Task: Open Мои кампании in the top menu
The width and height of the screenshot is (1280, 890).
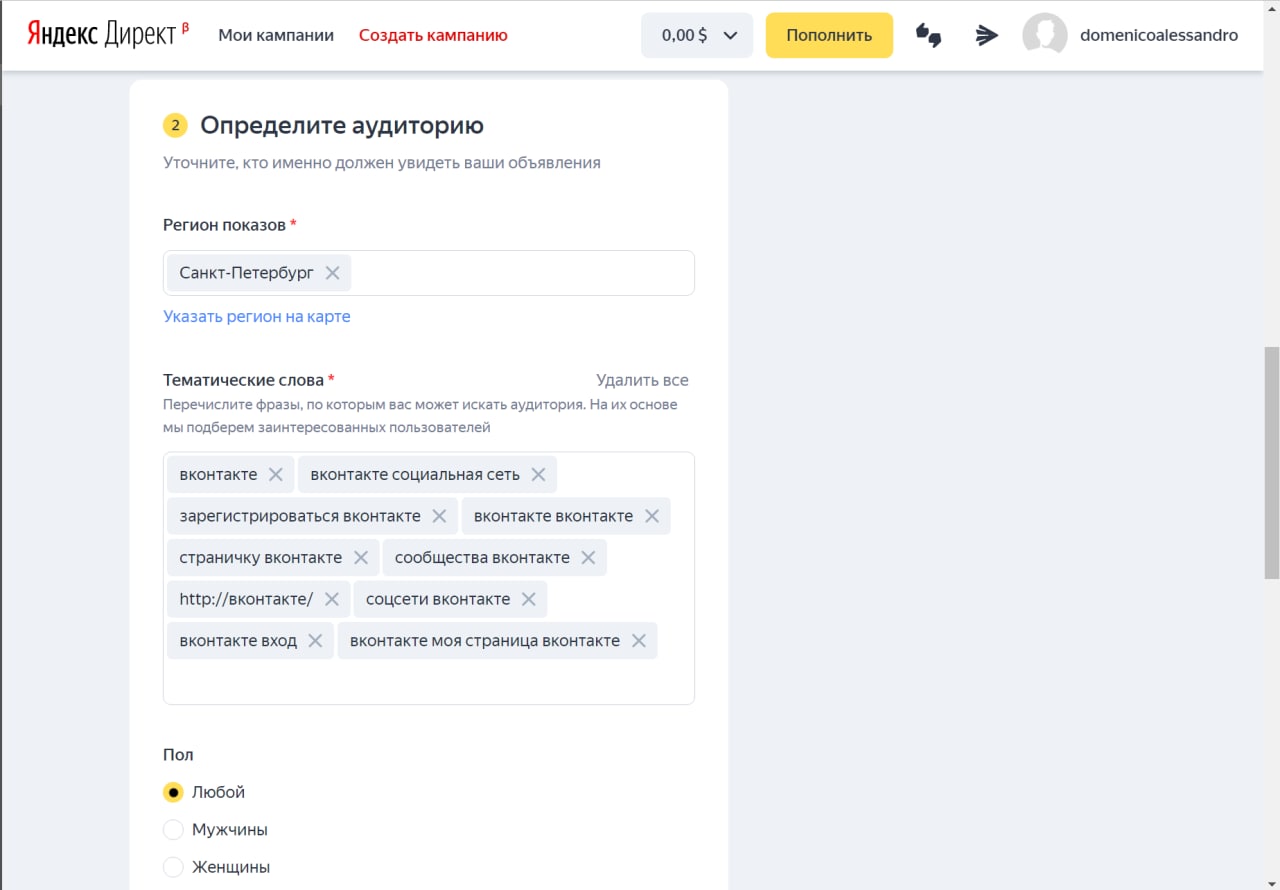Action: point(276,35)
